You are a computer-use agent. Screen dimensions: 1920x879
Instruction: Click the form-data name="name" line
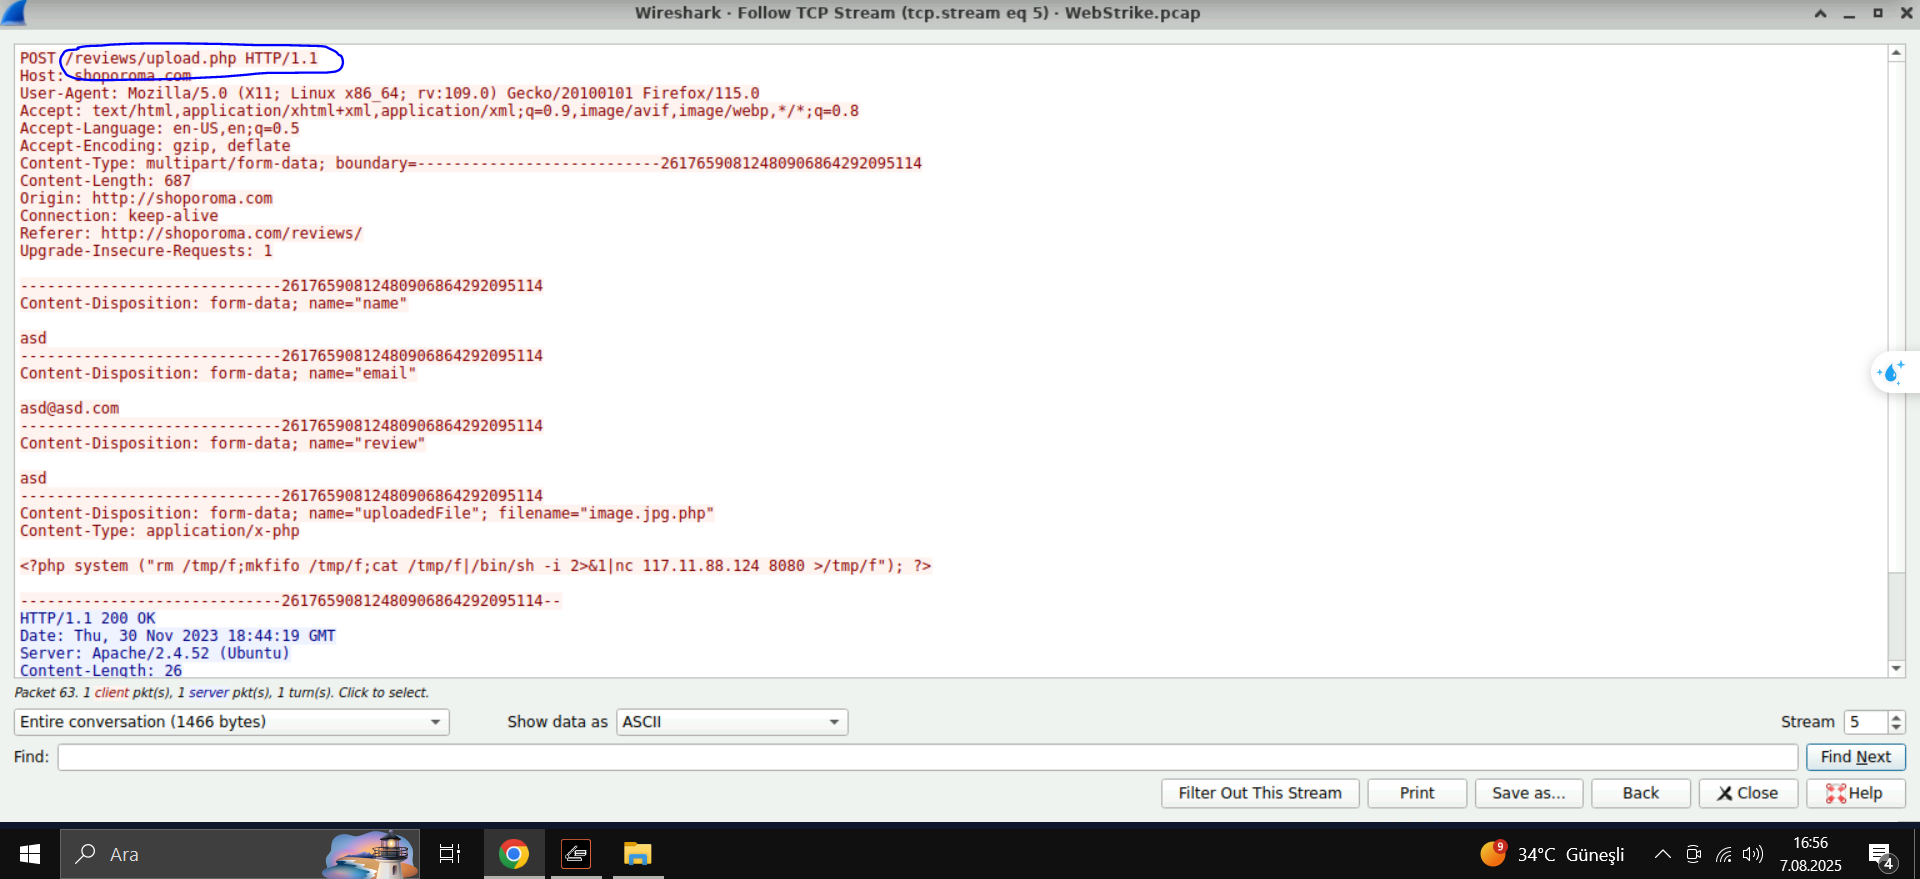[x=213, y=303]
